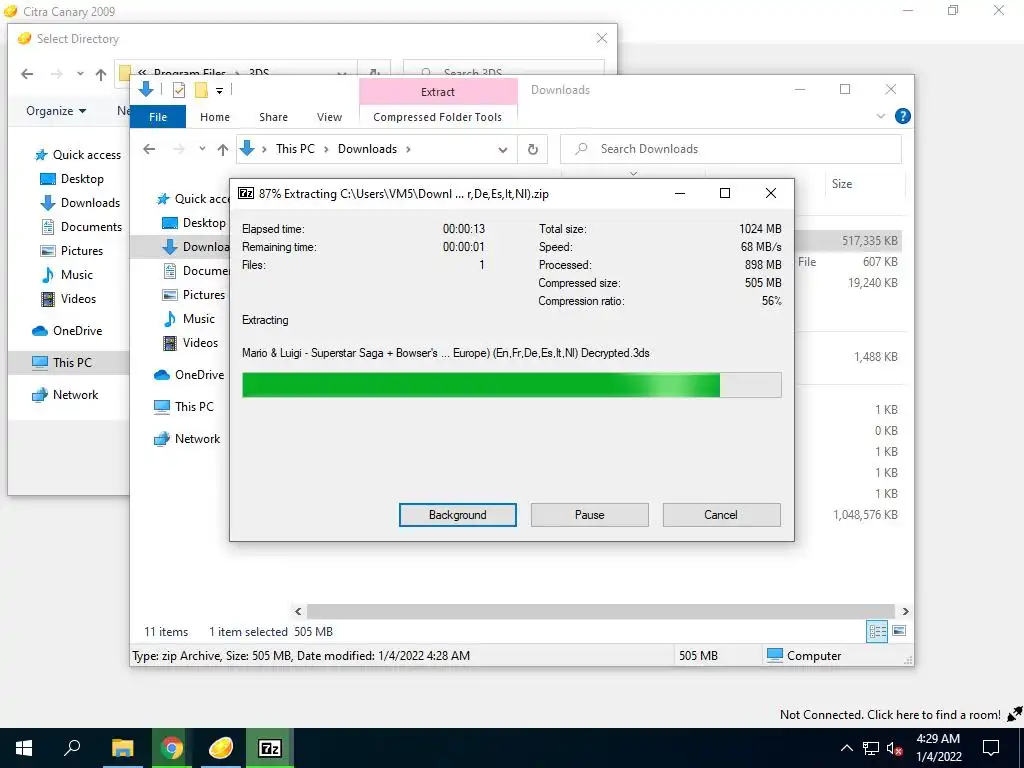Select OneDrive in Select Directory sidebar

tap(67, 330)
